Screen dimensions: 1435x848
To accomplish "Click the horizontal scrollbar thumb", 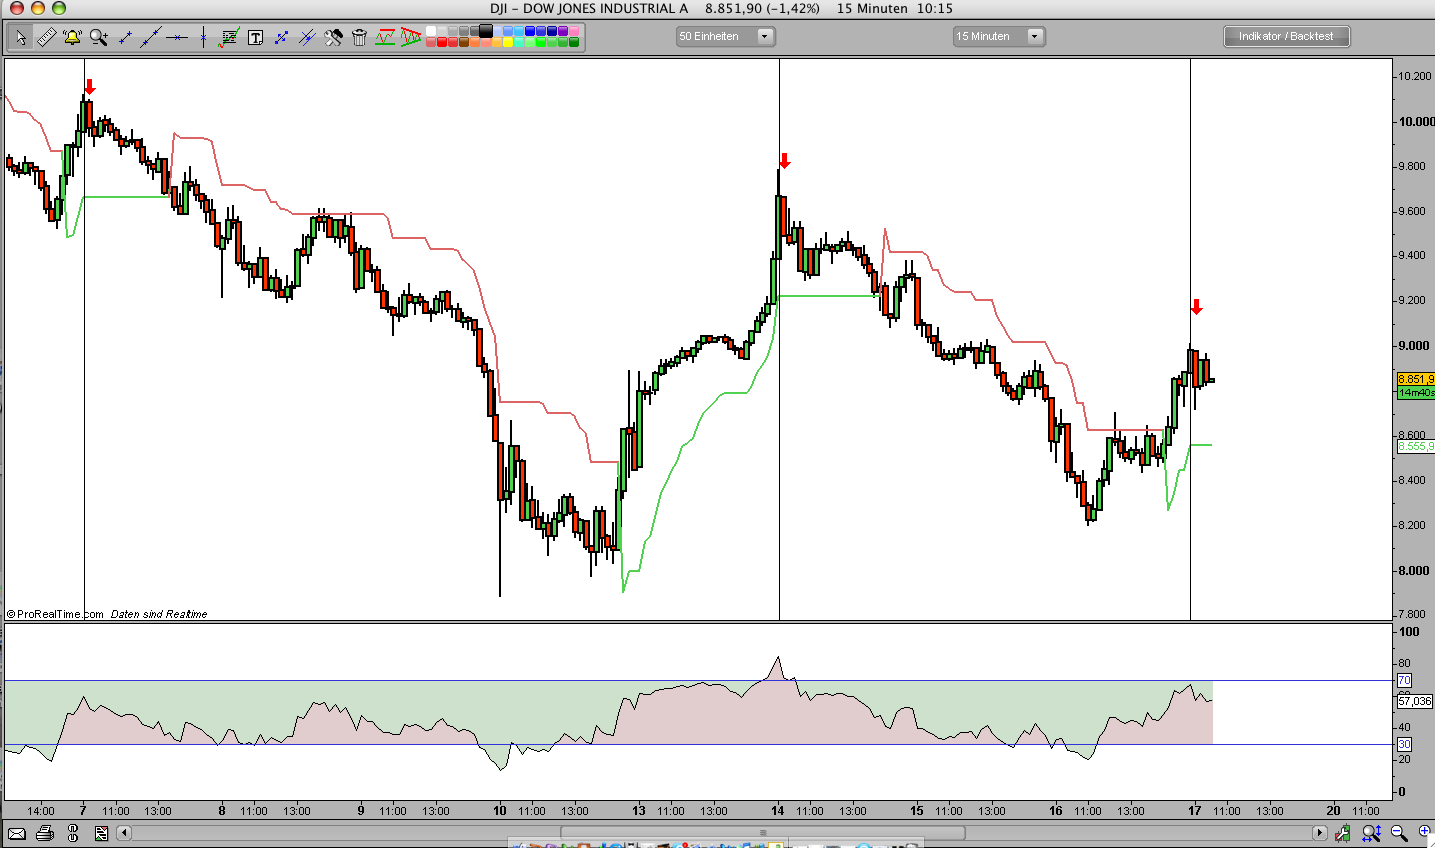I will click(763, 833).
